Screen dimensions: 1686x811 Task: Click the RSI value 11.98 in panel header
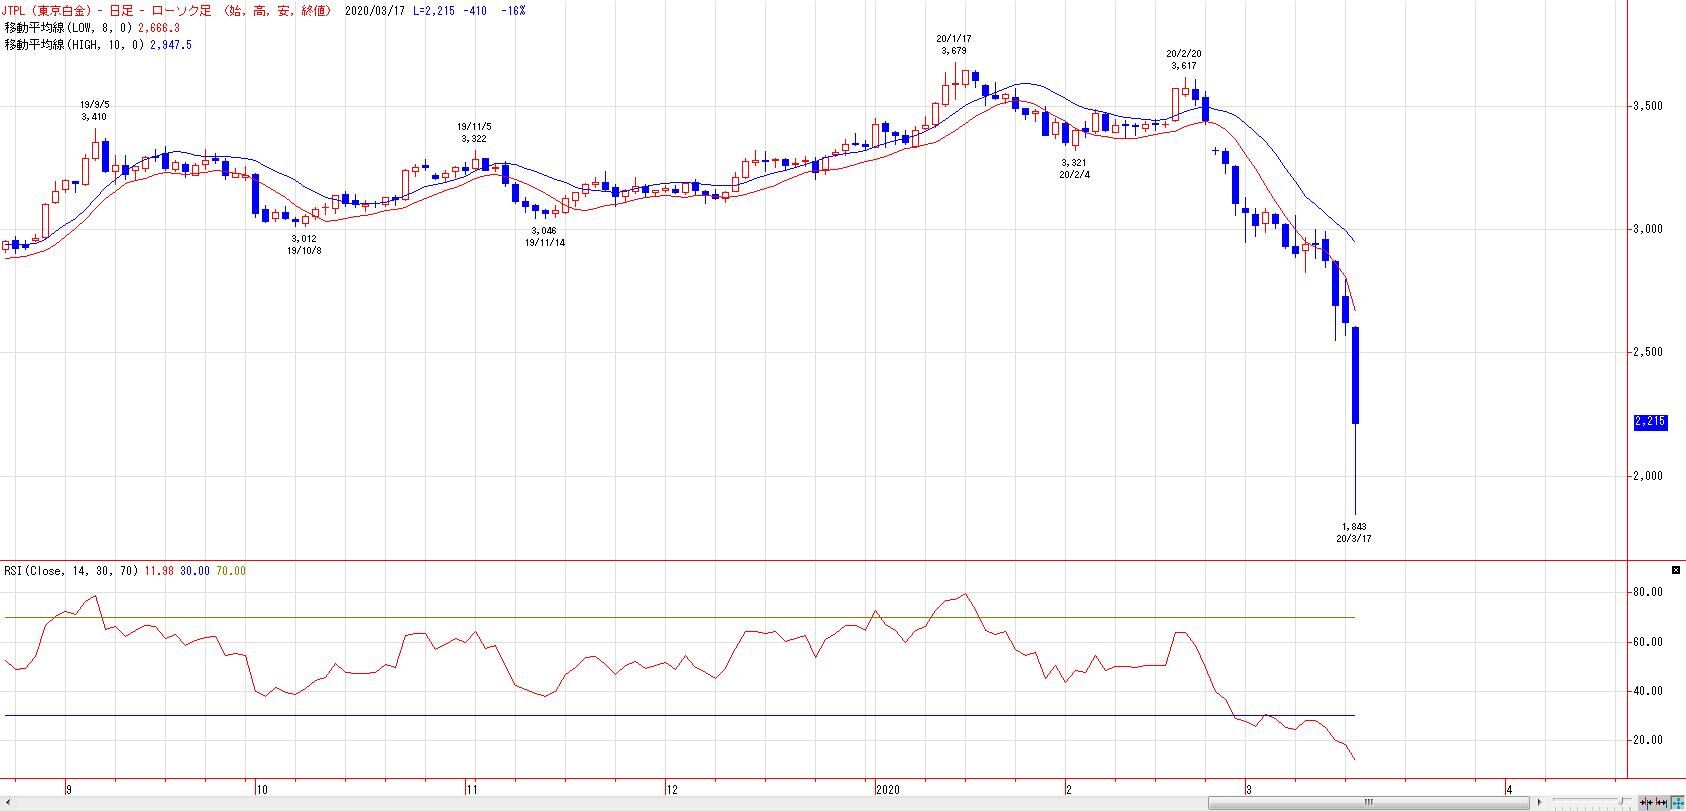click(159, 571)
